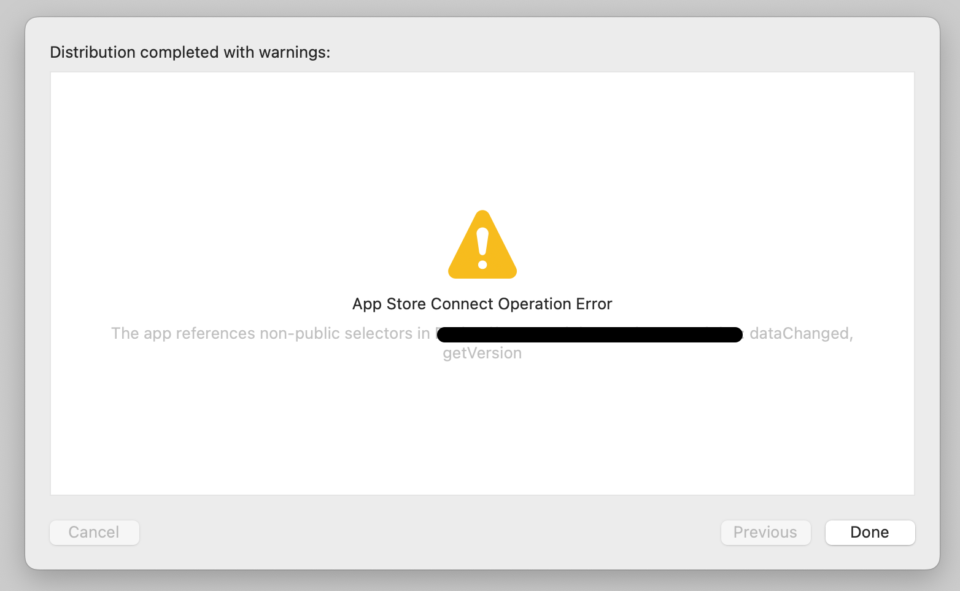Go back with the Previous button
Viewport: 960px width, 591px height.
click(765, 532)
